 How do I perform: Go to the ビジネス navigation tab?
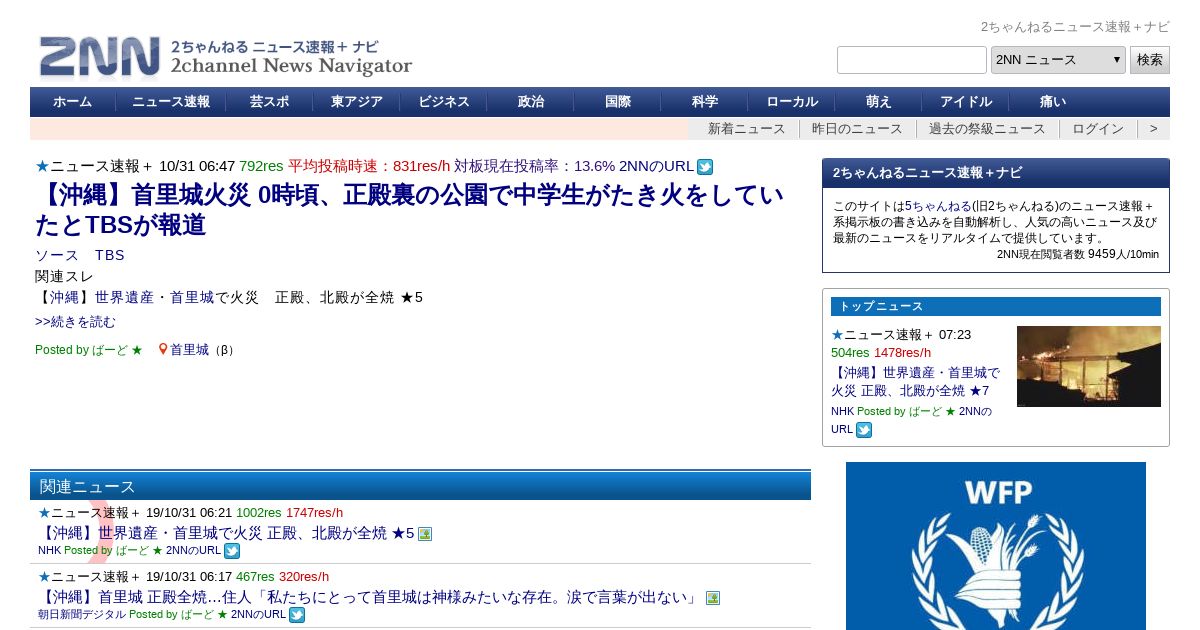click(x=444, y=102)
